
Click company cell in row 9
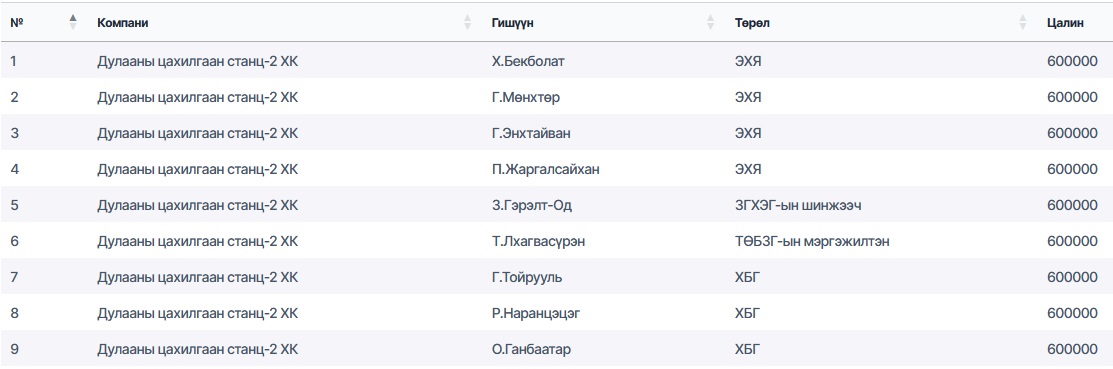coord(197,350)
